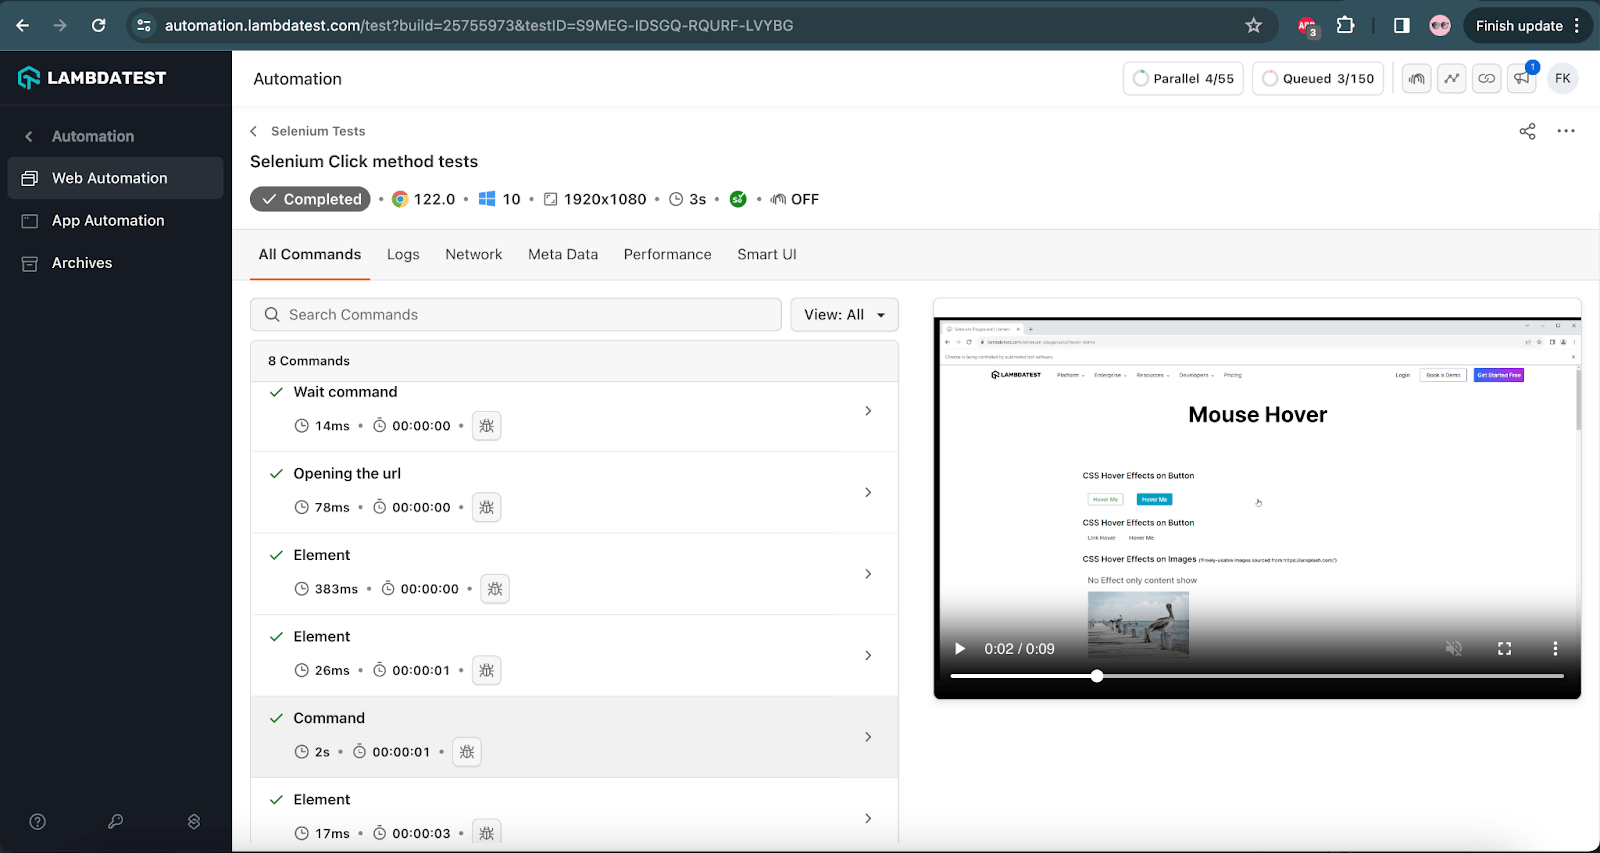1600x853 pixels.
Task: Click the Search Commands input field
Action: pos(516,315)
